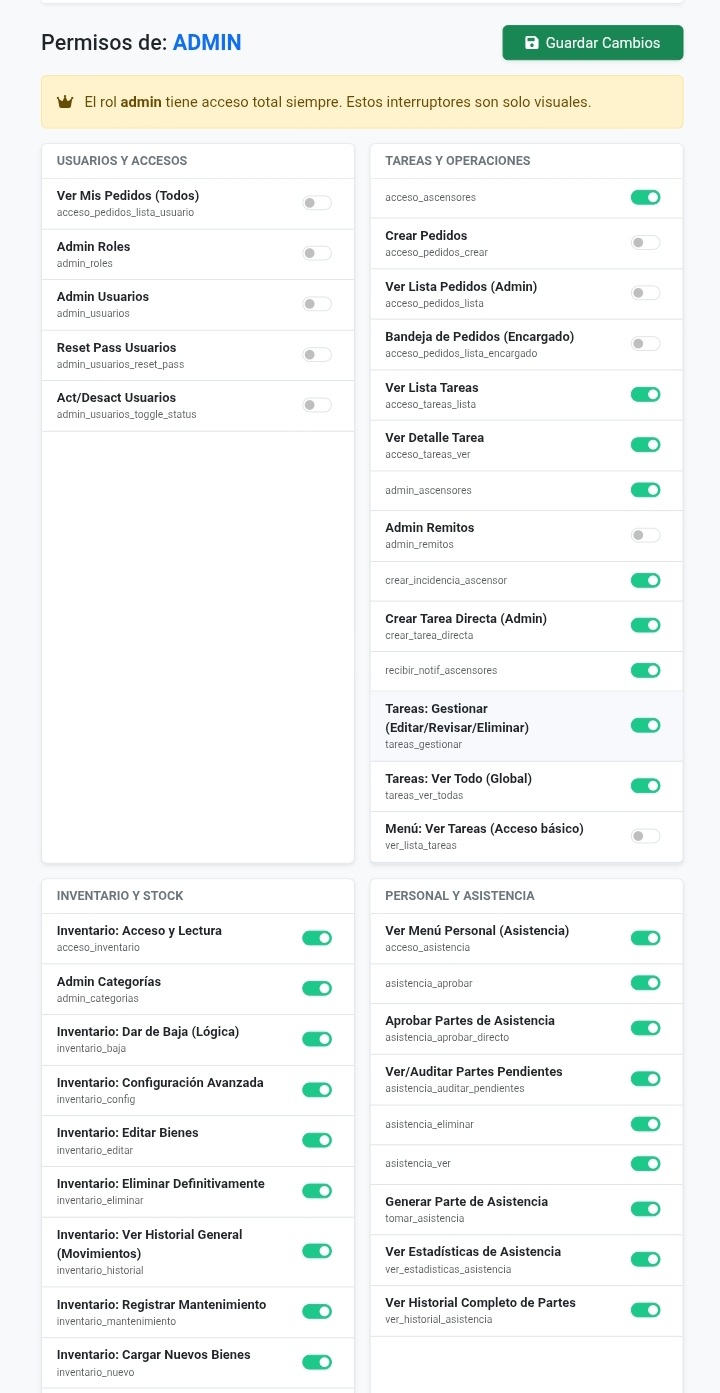Click the crown icon in the admin notice

pos(65,102)
